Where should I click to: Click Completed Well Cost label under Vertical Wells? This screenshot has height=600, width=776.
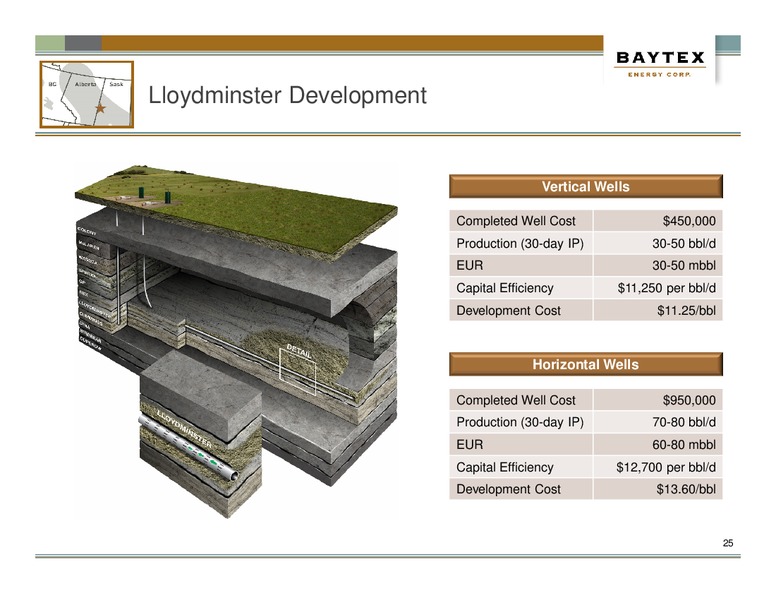click(x=516, y=221)
